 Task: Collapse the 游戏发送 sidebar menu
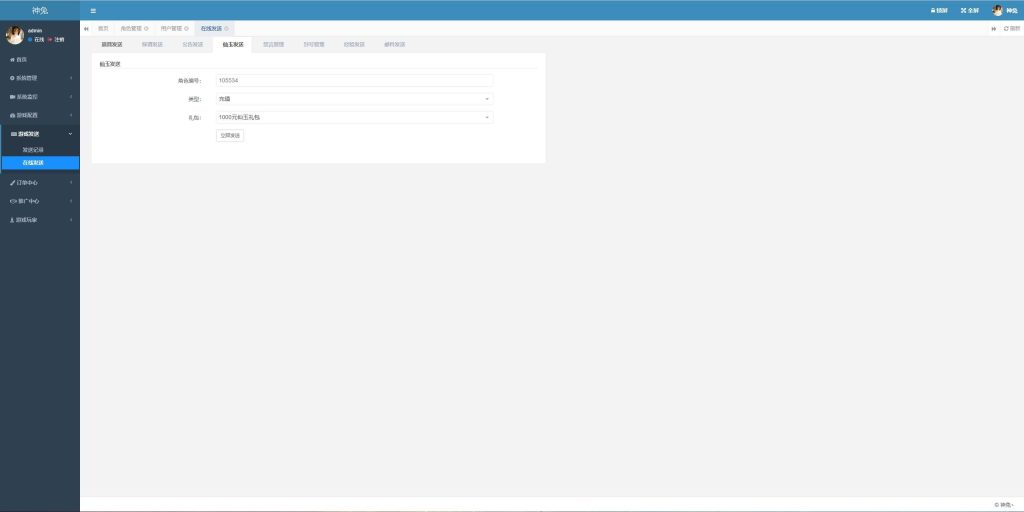coord(39,133)
